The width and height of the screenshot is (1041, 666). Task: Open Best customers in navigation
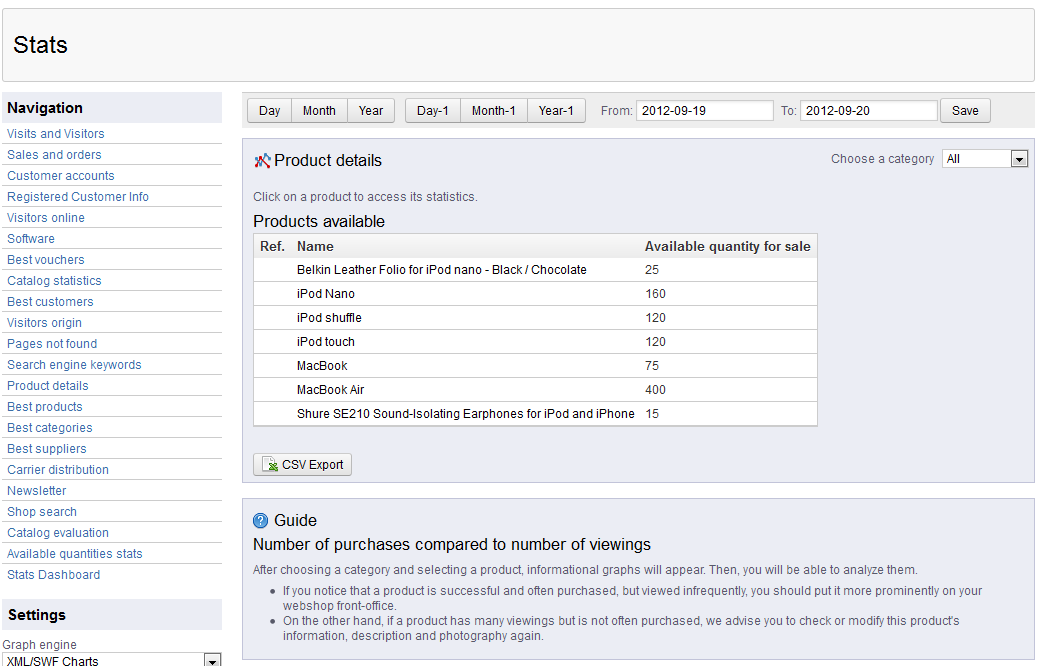click(50, 302)
